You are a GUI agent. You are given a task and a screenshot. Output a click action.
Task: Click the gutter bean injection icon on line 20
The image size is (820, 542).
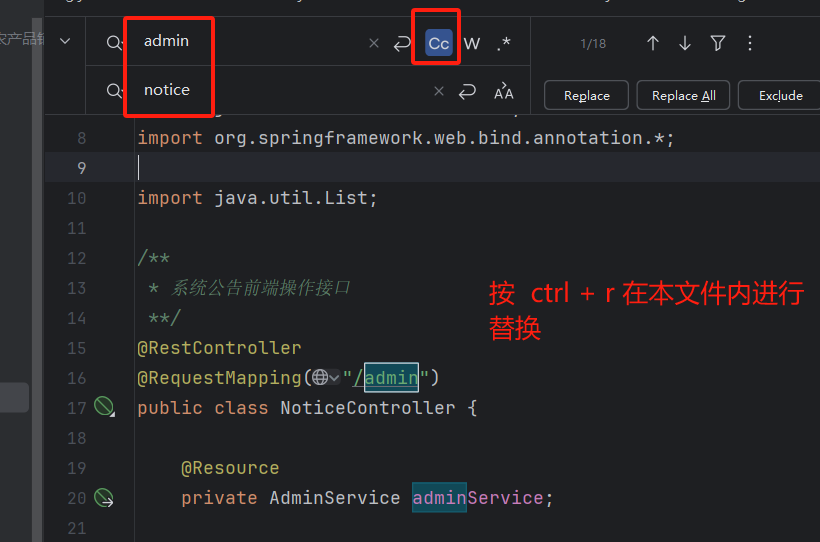104,498
